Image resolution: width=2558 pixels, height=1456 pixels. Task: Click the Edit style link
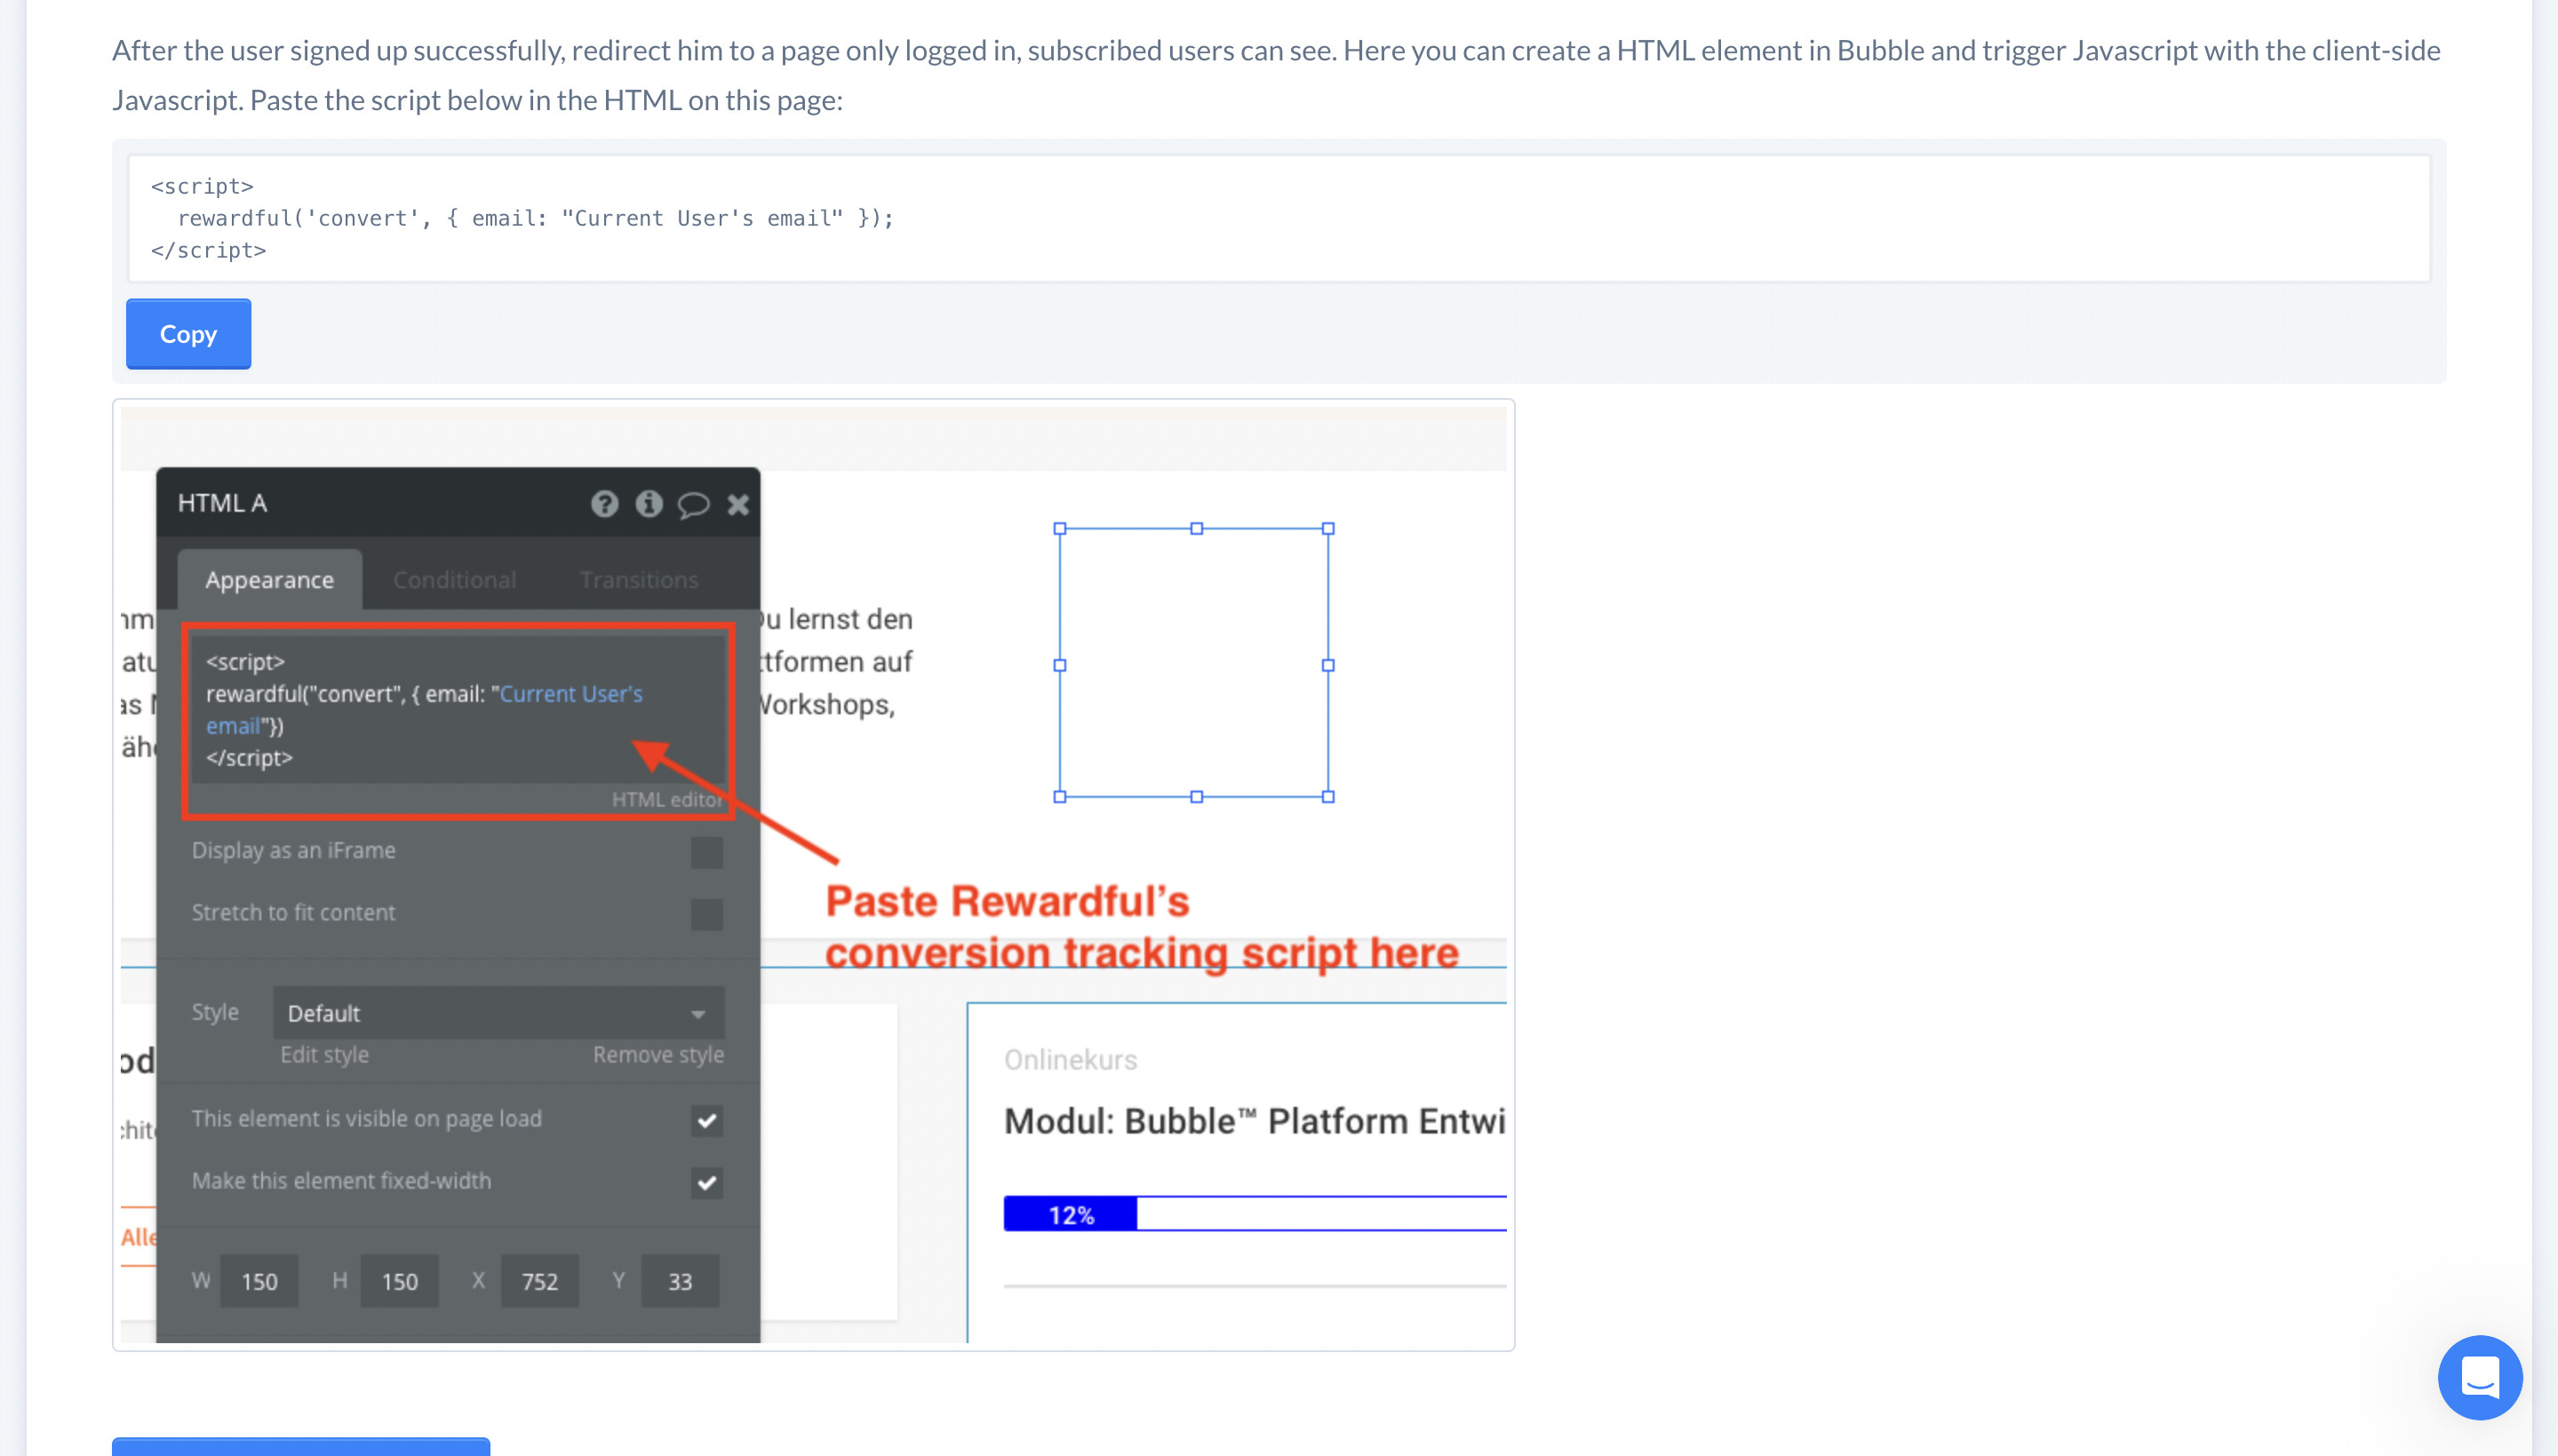[x=324, y=1055]
